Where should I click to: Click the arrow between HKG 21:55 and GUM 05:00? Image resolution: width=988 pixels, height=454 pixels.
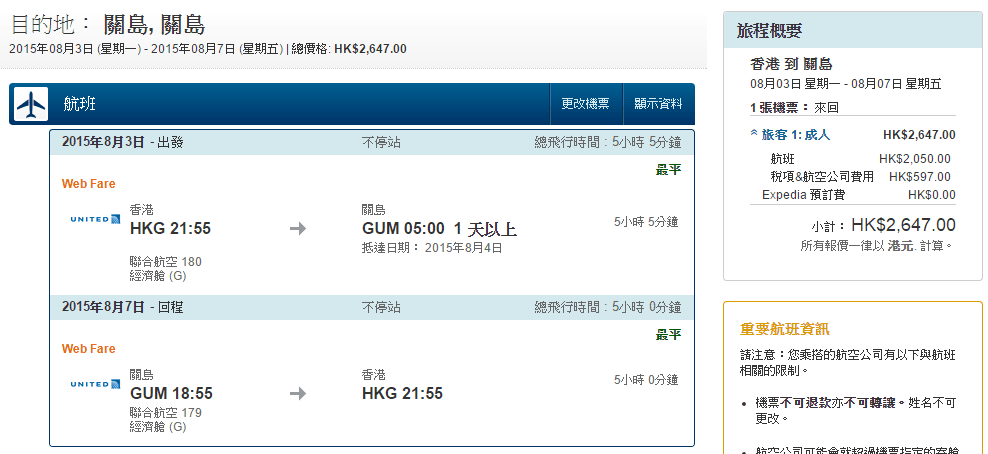click(x=297, y=229)
